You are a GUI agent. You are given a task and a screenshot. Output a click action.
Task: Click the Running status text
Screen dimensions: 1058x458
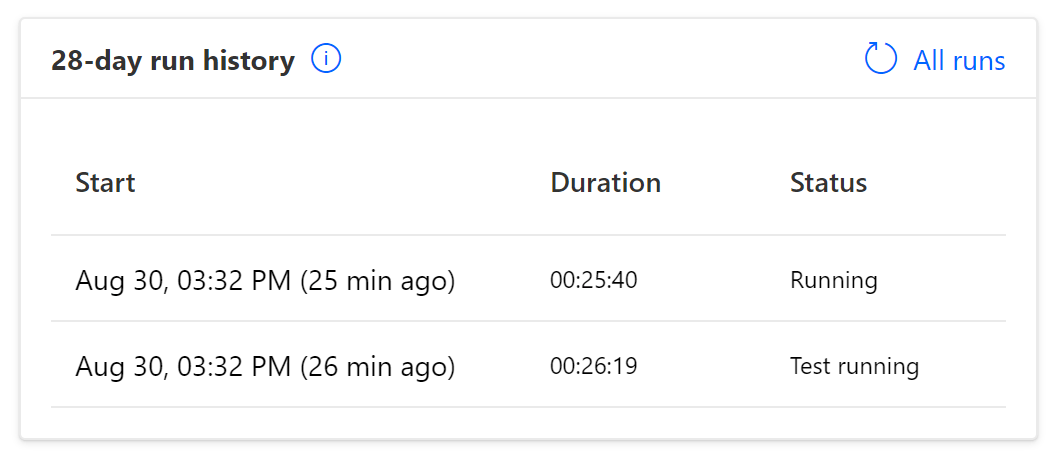[x=833, y=281]
